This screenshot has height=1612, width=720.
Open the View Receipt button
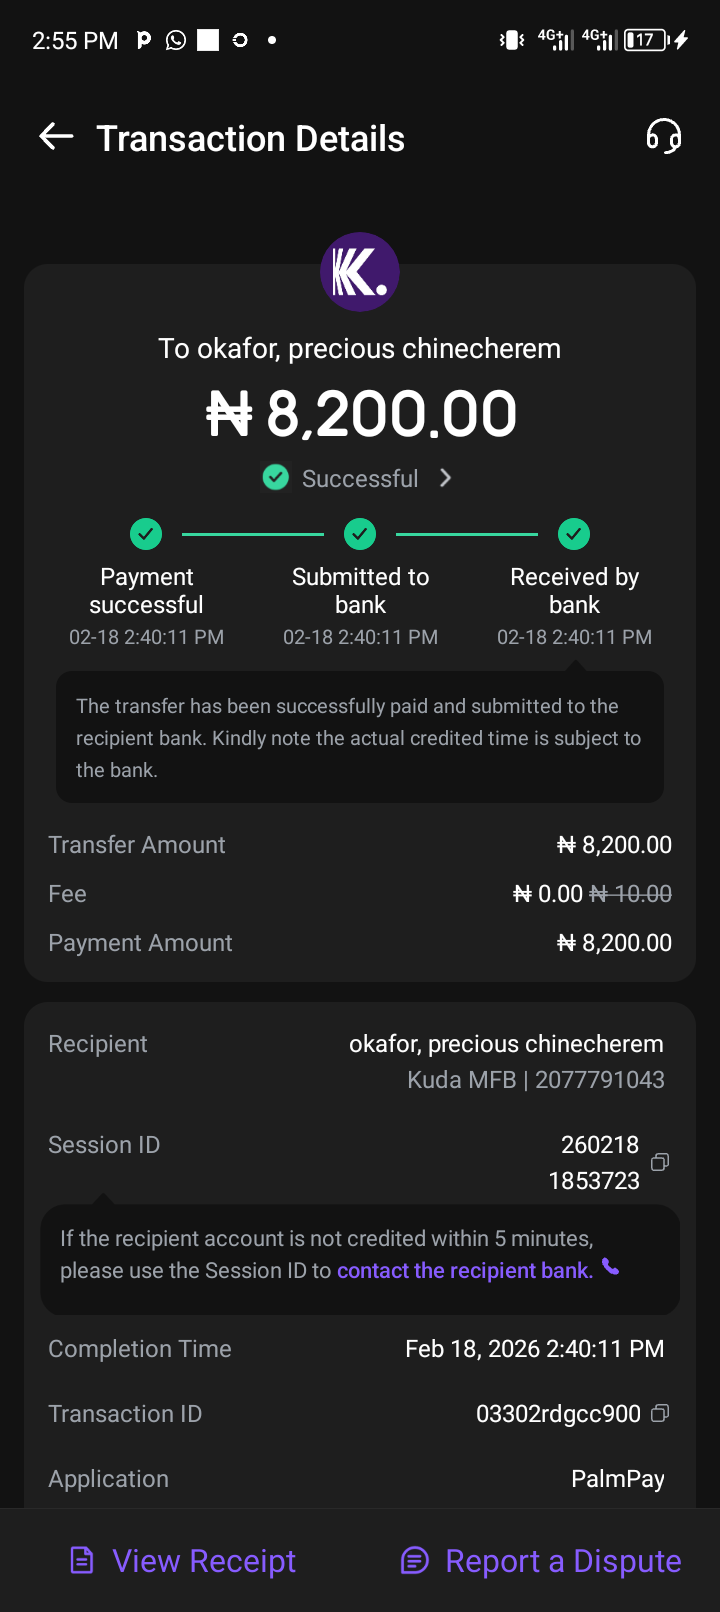click(x=204, y=1561)
